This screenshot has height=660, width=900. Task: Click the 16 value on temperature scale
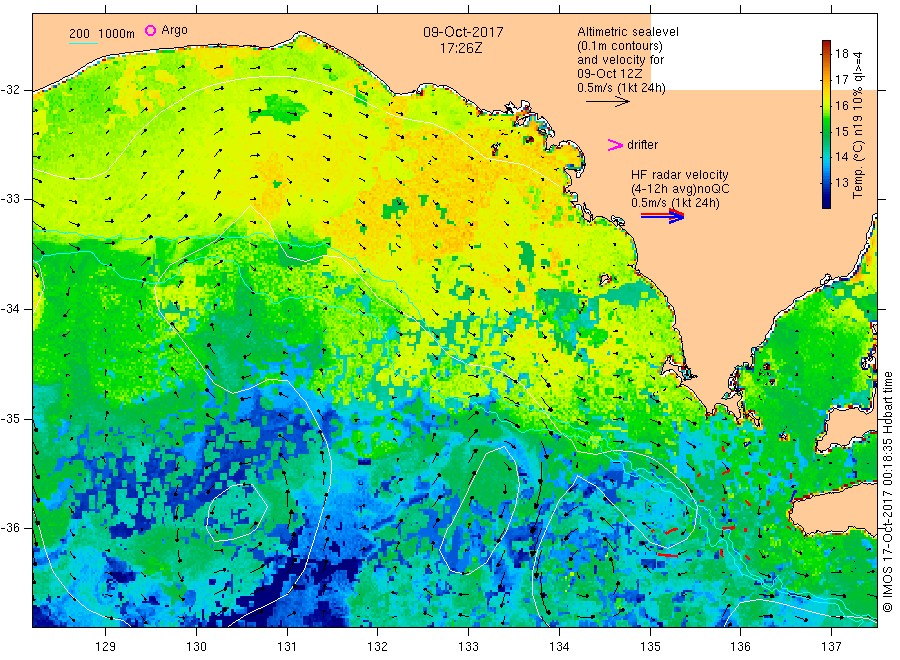[841, 106]
